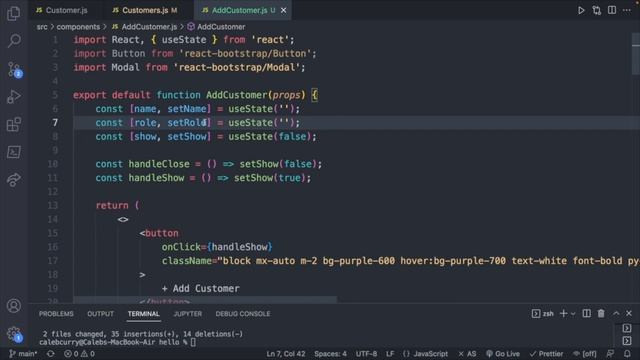
Task: Click the terminal prompt input
Action: pos(193,342)
